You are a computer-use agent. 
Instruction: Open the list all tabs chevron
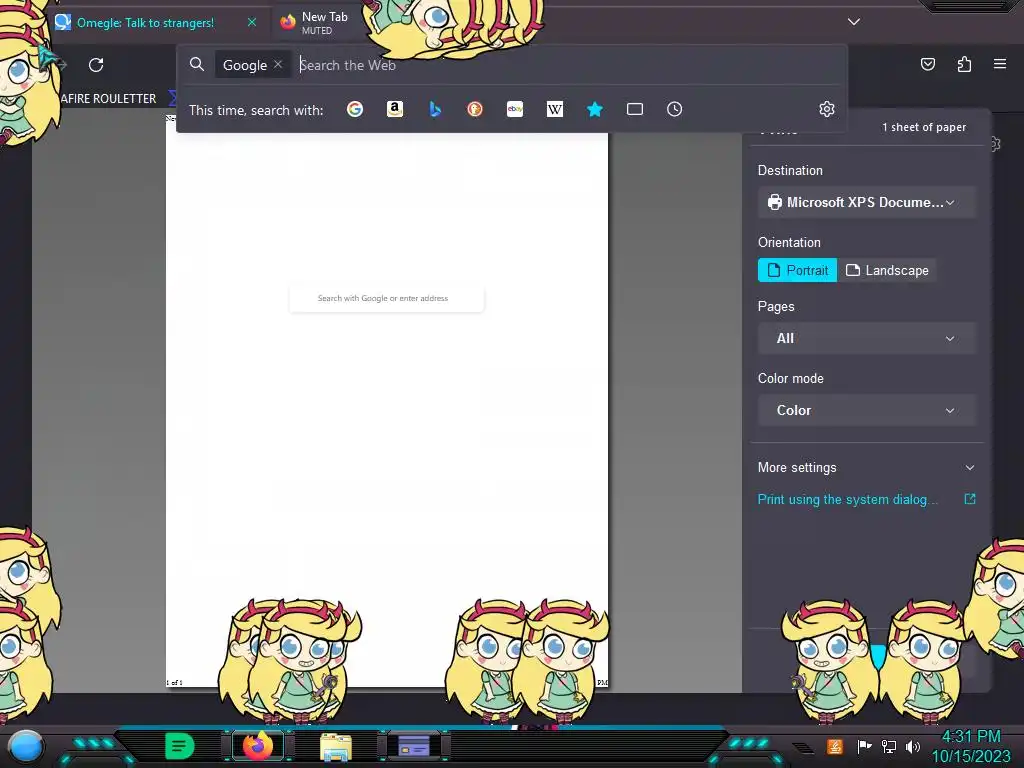(x=854, y=22)
